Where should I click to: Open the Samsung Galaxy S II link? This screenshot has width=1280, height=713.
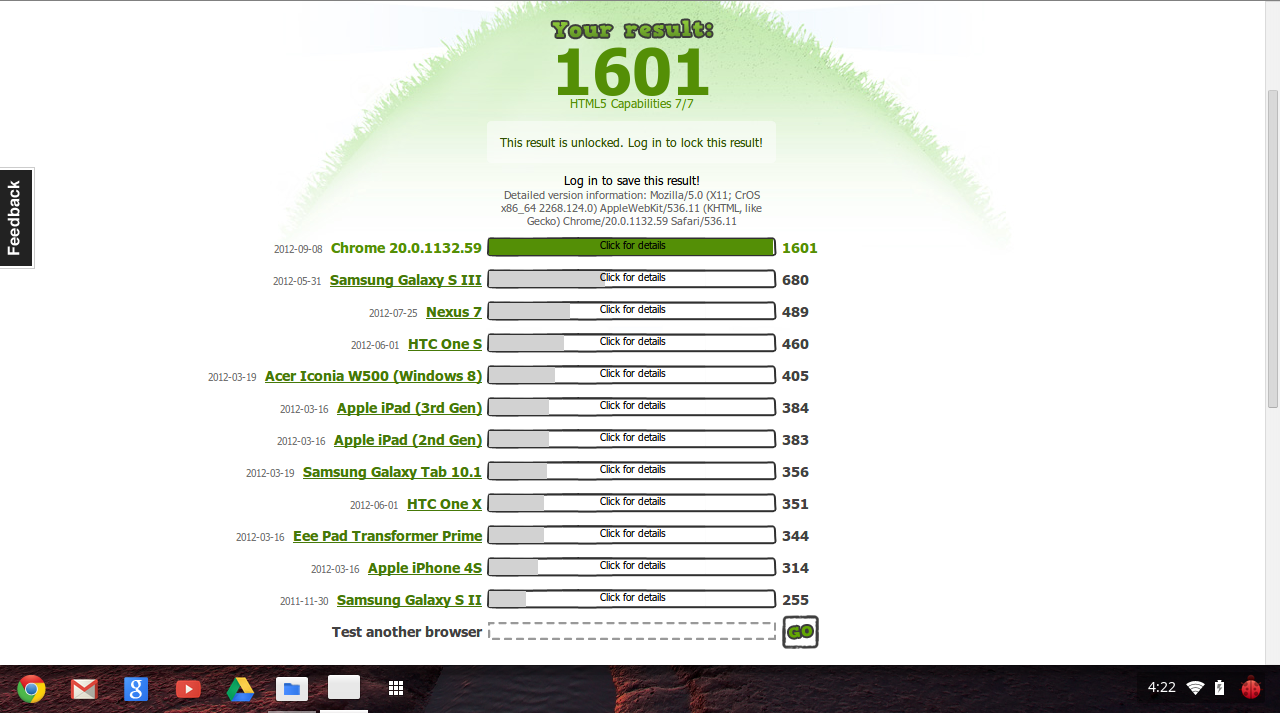pyautogui.click(x=409, y=600)
